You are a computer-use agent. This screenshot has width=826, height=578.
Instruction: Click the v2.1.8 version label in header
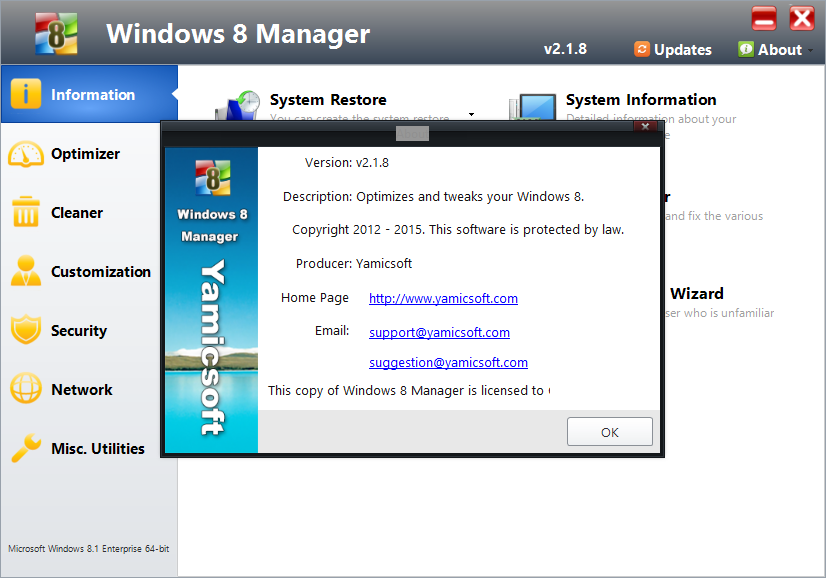click(x=565, y=49)
